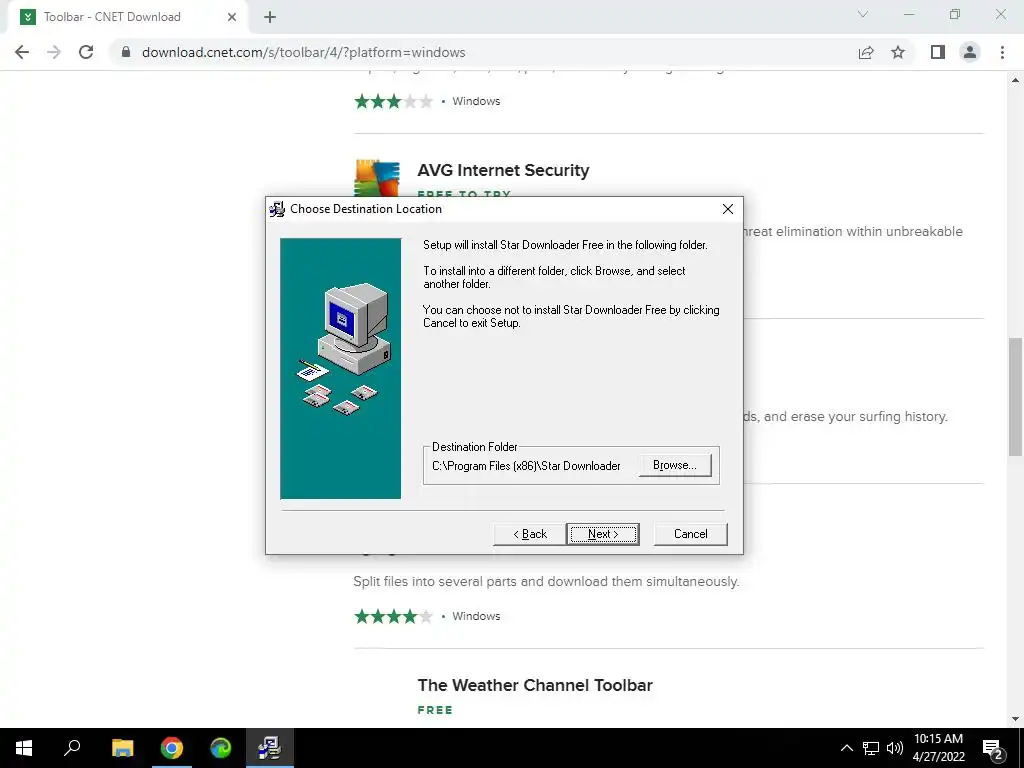Close the Choose Destination Location dialog
The width and height of the screenshot is (1024, 768).
coord(728,209)
